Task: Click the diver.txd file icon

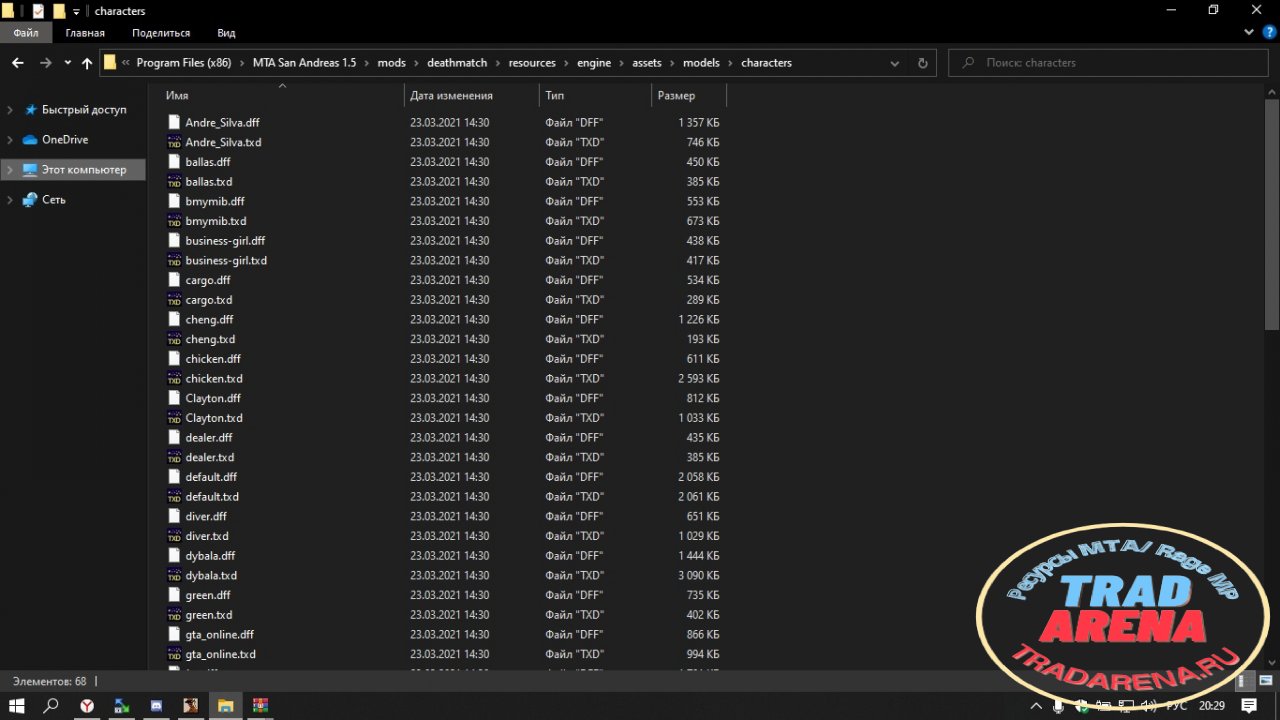Action: coord(174,536)
